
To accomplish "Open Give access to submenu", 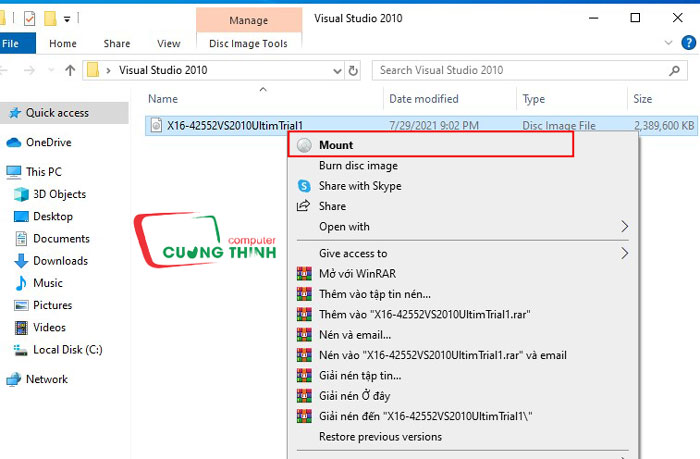I will click(x=353, y=254).
